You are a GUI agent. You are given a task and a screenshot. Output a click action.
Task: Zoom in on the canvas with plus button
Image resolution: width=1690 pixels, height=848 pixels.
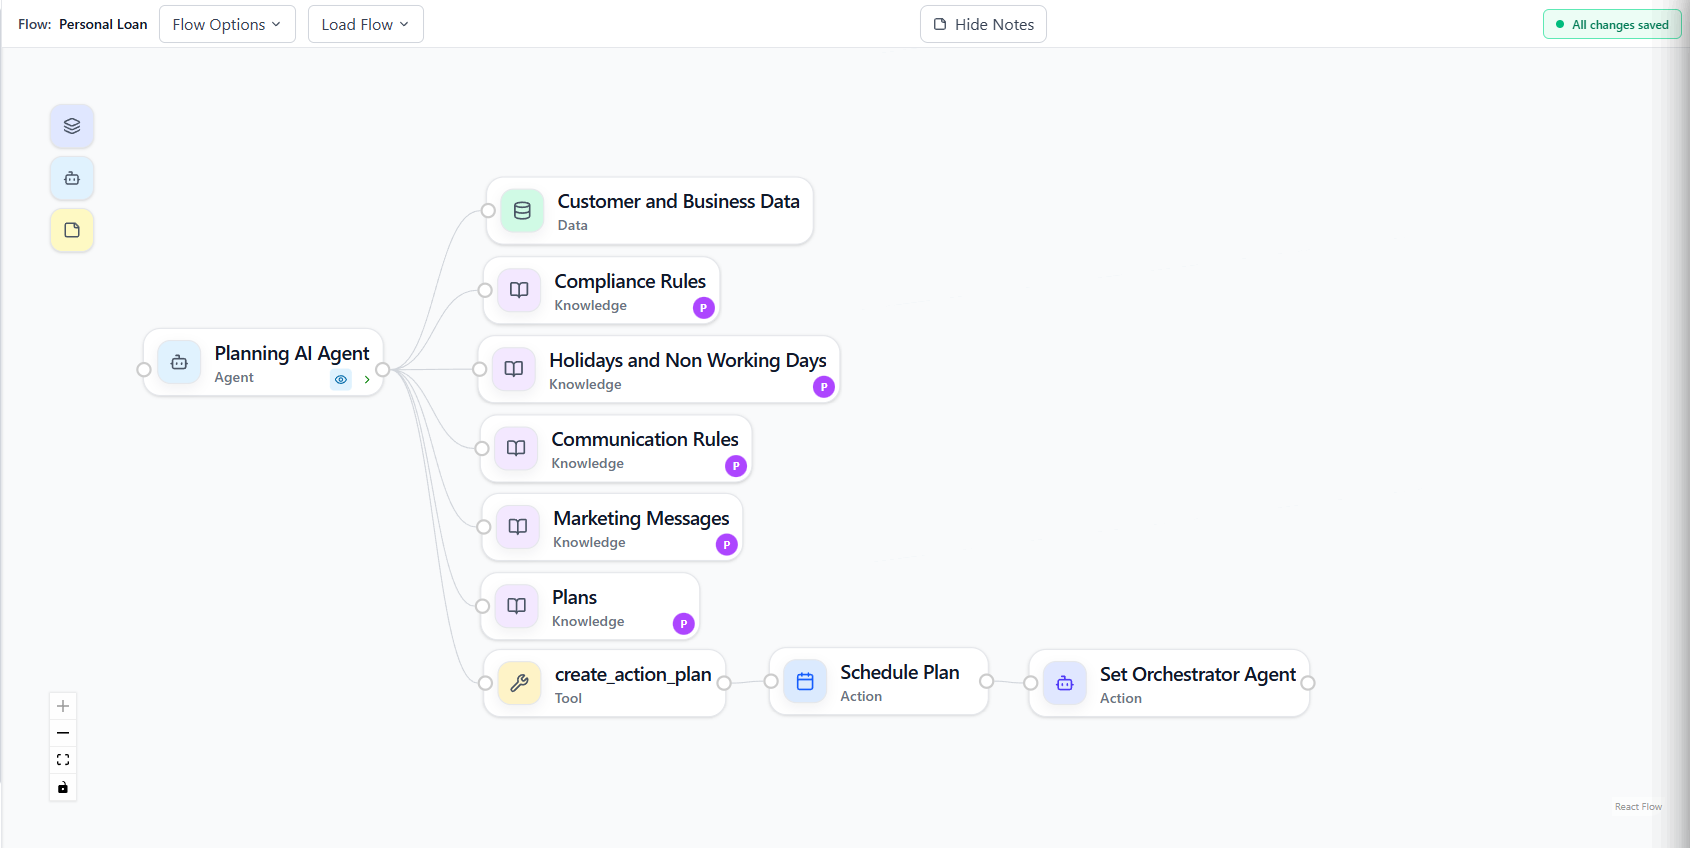click(x=63, y=706)
